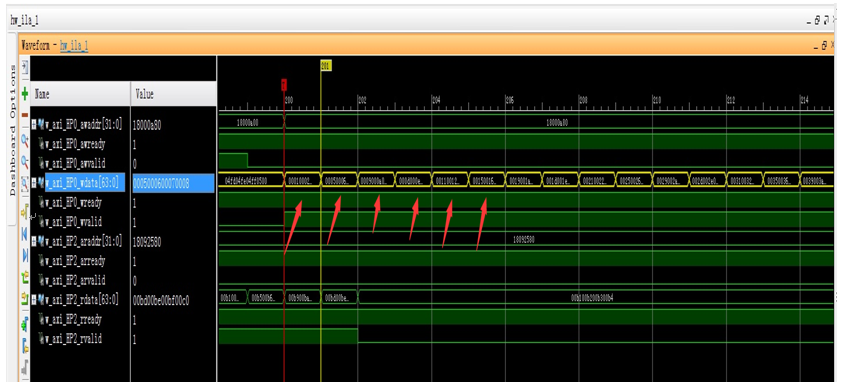The width and height of the screenshot is (852, 392).
Task: Click the Name column header
Action: tap(80, 94)
